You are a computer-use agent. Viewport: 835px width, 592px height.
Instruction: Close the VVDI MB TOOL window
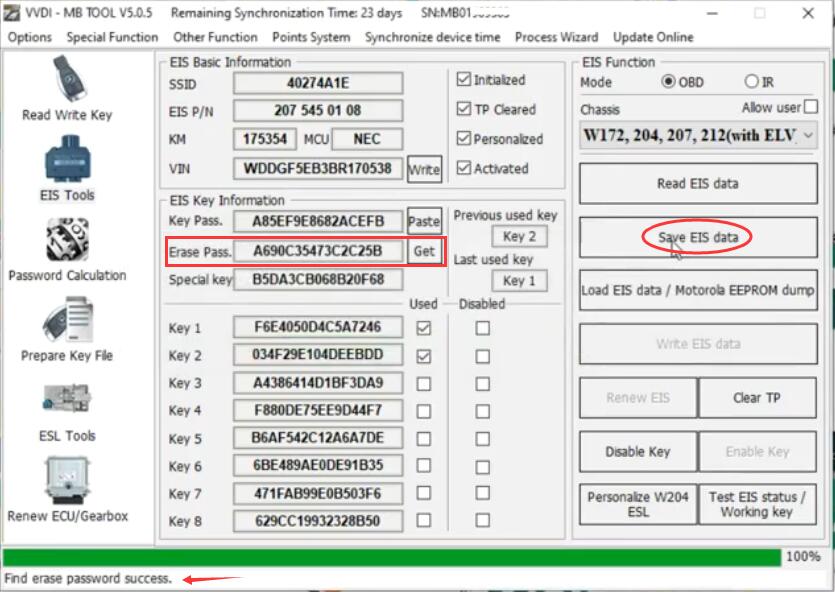click(x=808, y=13)
